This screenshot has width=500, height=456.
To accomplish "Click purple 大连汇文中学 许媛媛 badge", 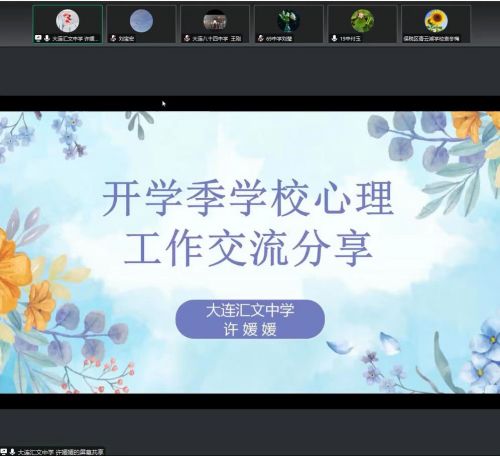I will point(250,319).
